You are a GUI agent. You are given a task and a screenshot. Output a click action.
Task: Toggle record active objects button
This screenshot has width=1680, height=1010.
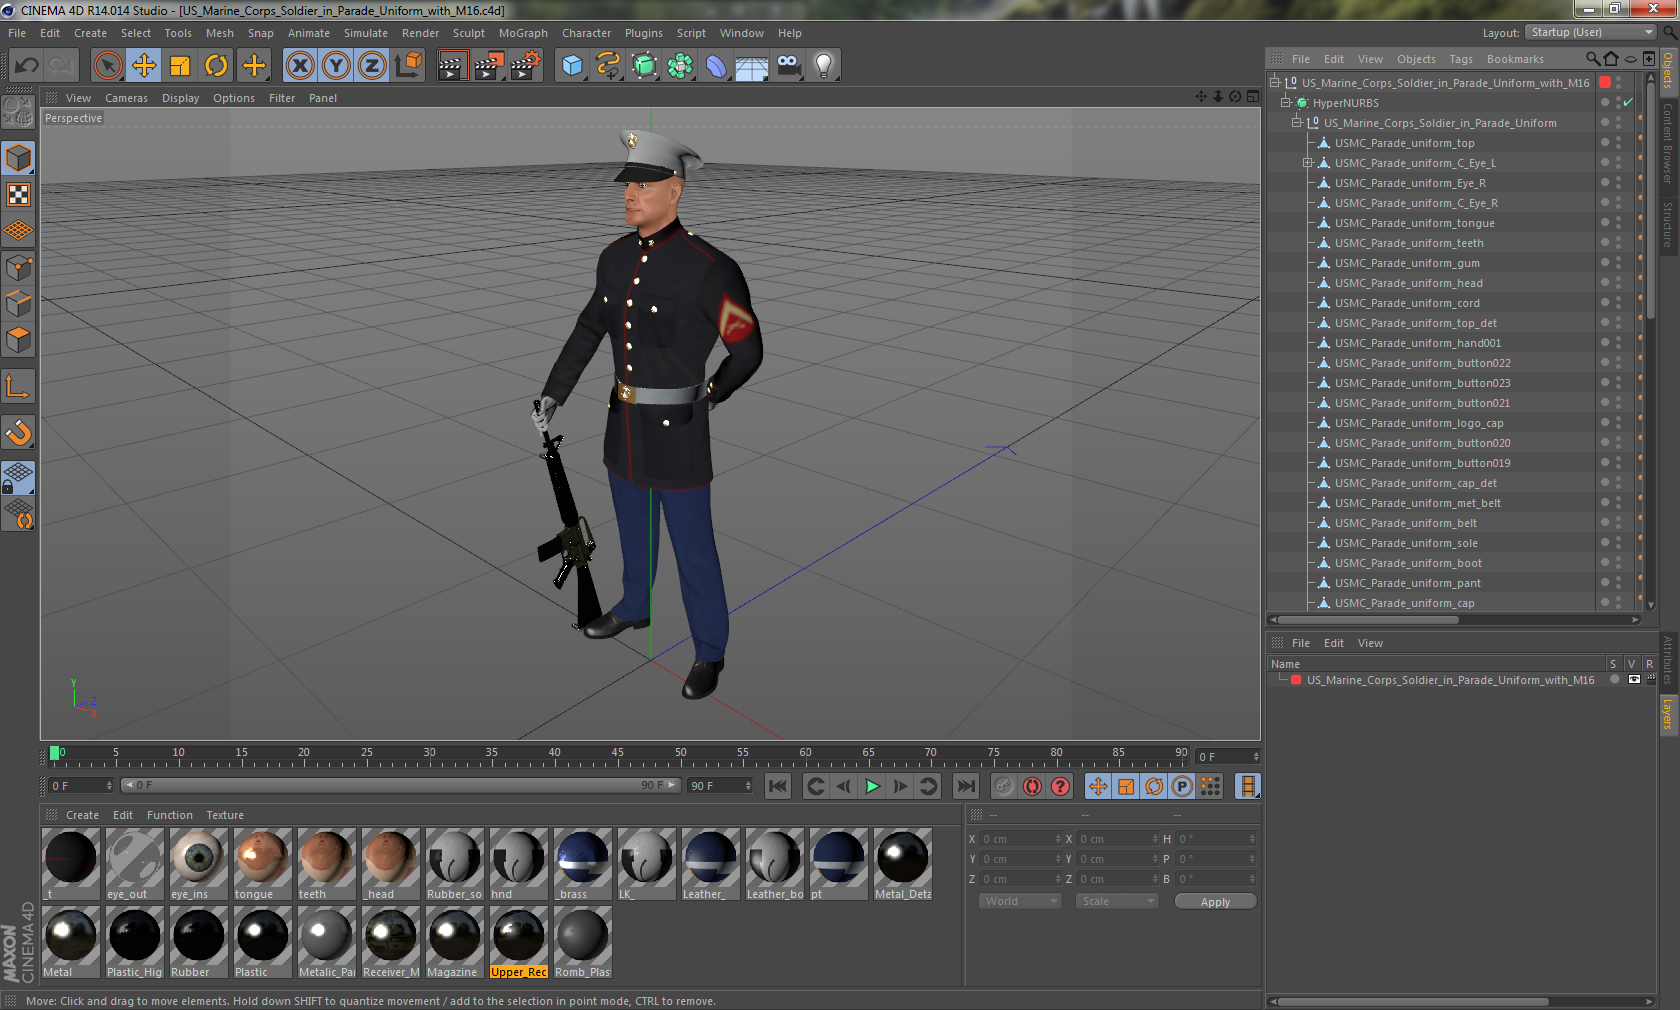point(1004,786)
